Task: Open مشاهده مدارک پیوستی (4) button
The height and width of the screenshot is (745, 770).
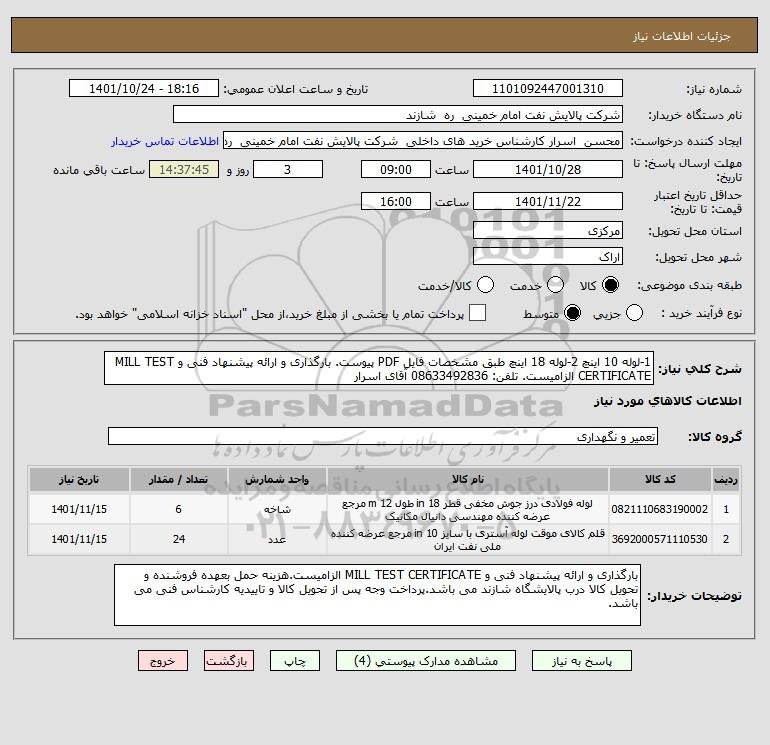Action: [426, 661]
